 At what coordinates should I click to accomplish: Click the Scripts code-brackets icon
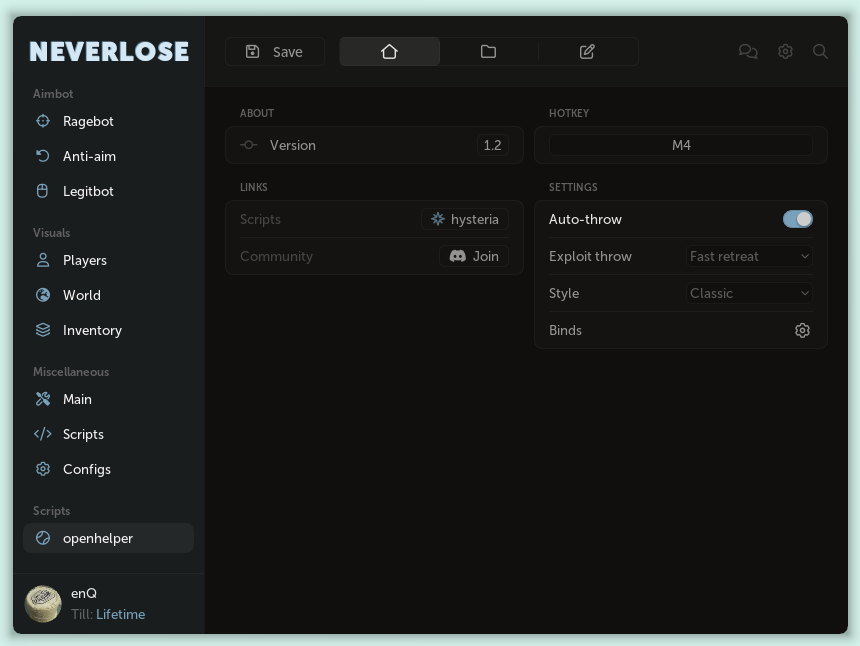(43, 434)
